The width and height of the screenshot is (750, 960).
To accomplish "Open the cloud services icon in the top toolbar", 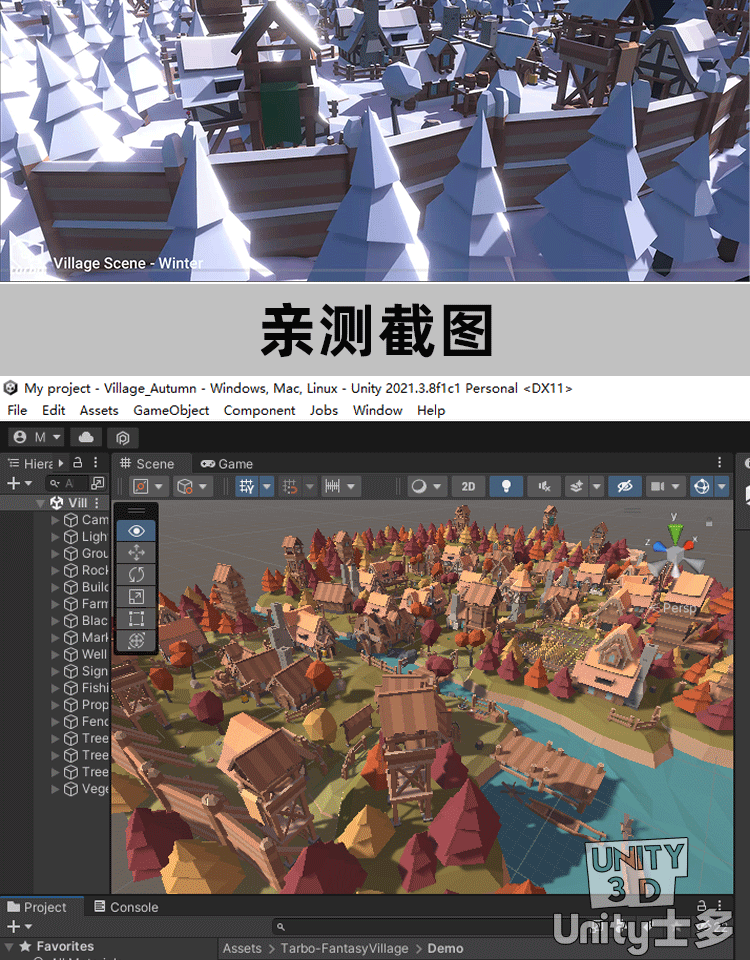I will (86, 437).
